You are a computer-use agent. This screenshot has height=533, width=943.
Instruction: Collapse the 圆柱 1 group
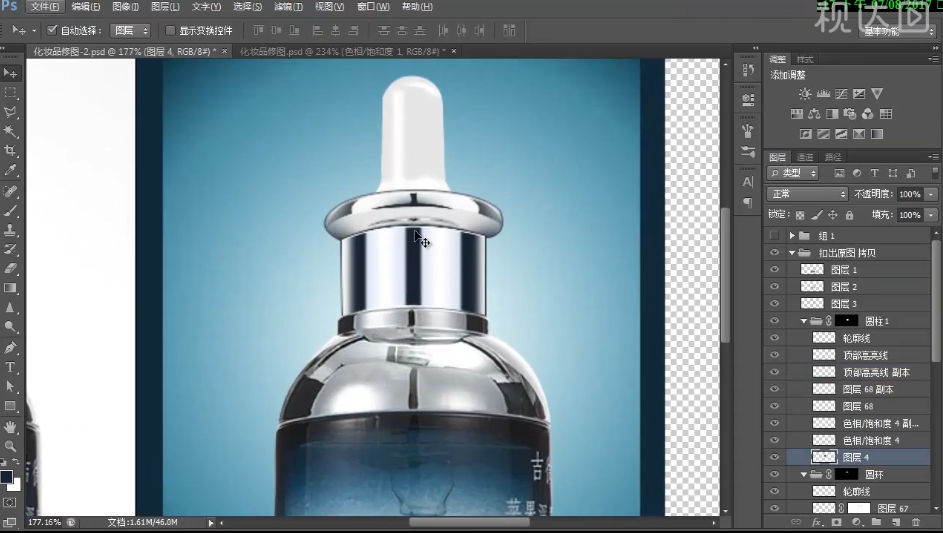[x=803, y=321]
